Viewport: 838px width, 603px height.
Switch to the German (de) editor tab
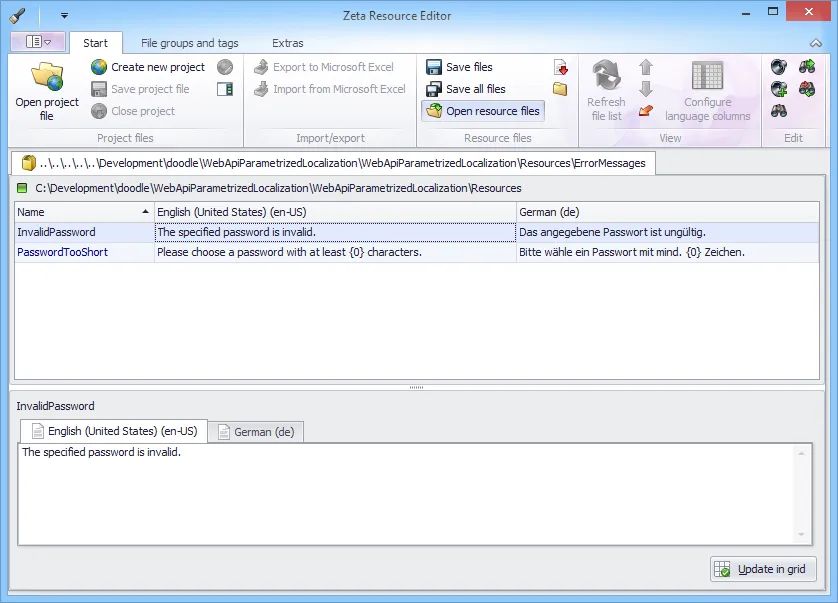pos(257,432)
